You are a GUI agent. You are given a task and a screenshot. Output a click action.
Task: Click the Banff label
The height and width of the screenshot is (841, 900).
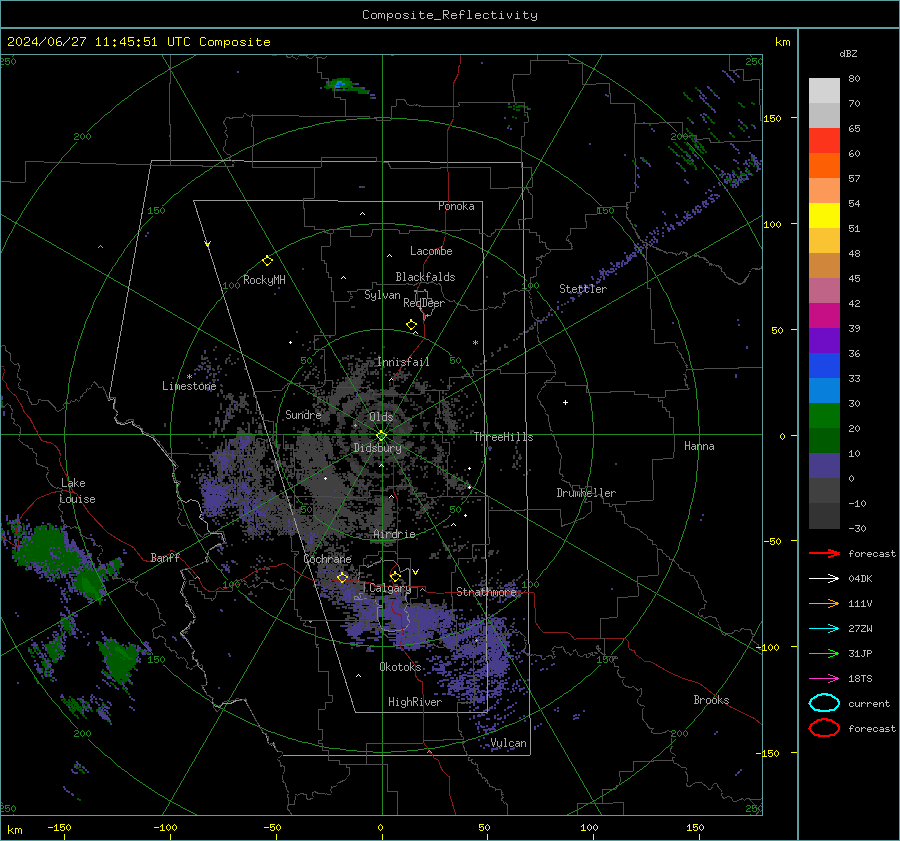pos(165,558)
